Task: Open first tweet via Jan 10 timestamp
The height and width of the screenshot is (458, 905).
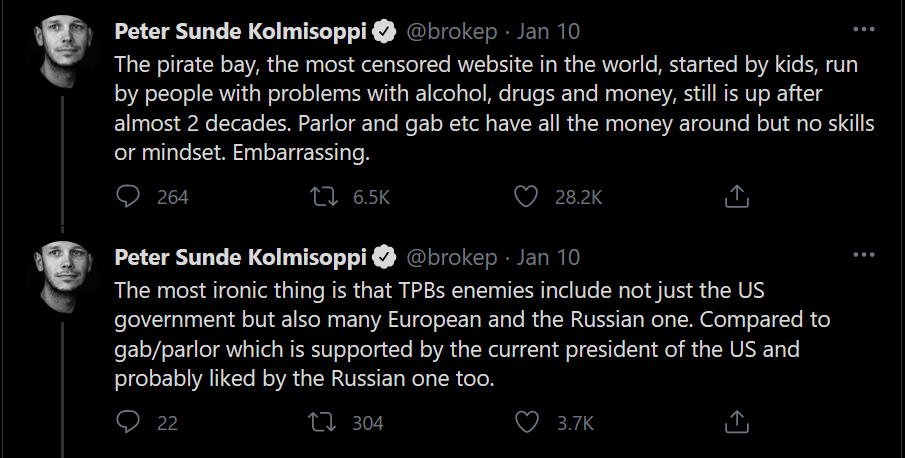Action: [549, 32]
